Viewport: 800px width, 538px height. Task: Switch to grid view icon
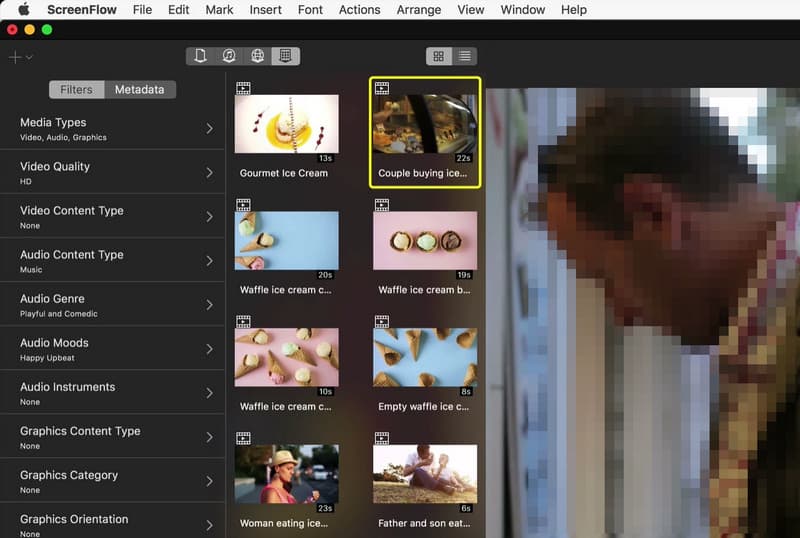click(438, 56)
